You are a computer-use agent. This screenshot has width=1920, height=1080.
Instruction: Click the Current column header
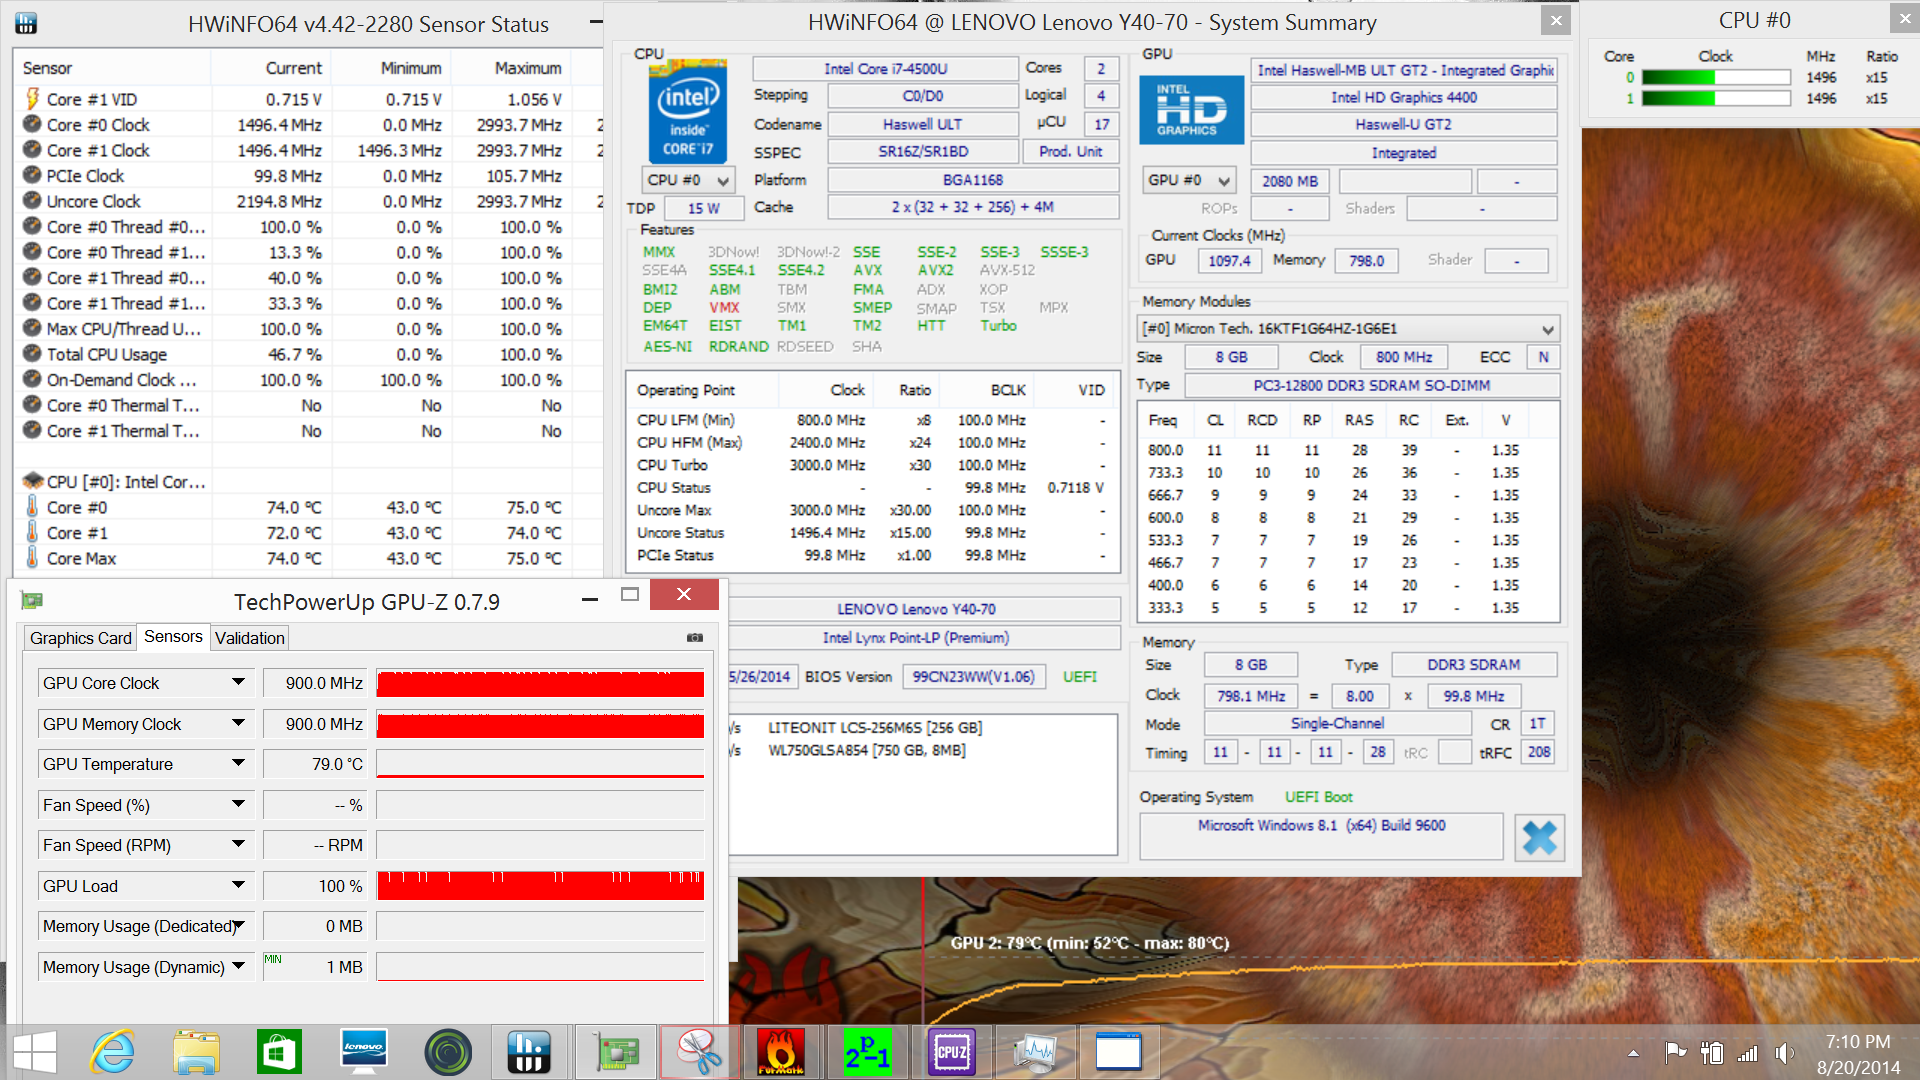(271, 68)
